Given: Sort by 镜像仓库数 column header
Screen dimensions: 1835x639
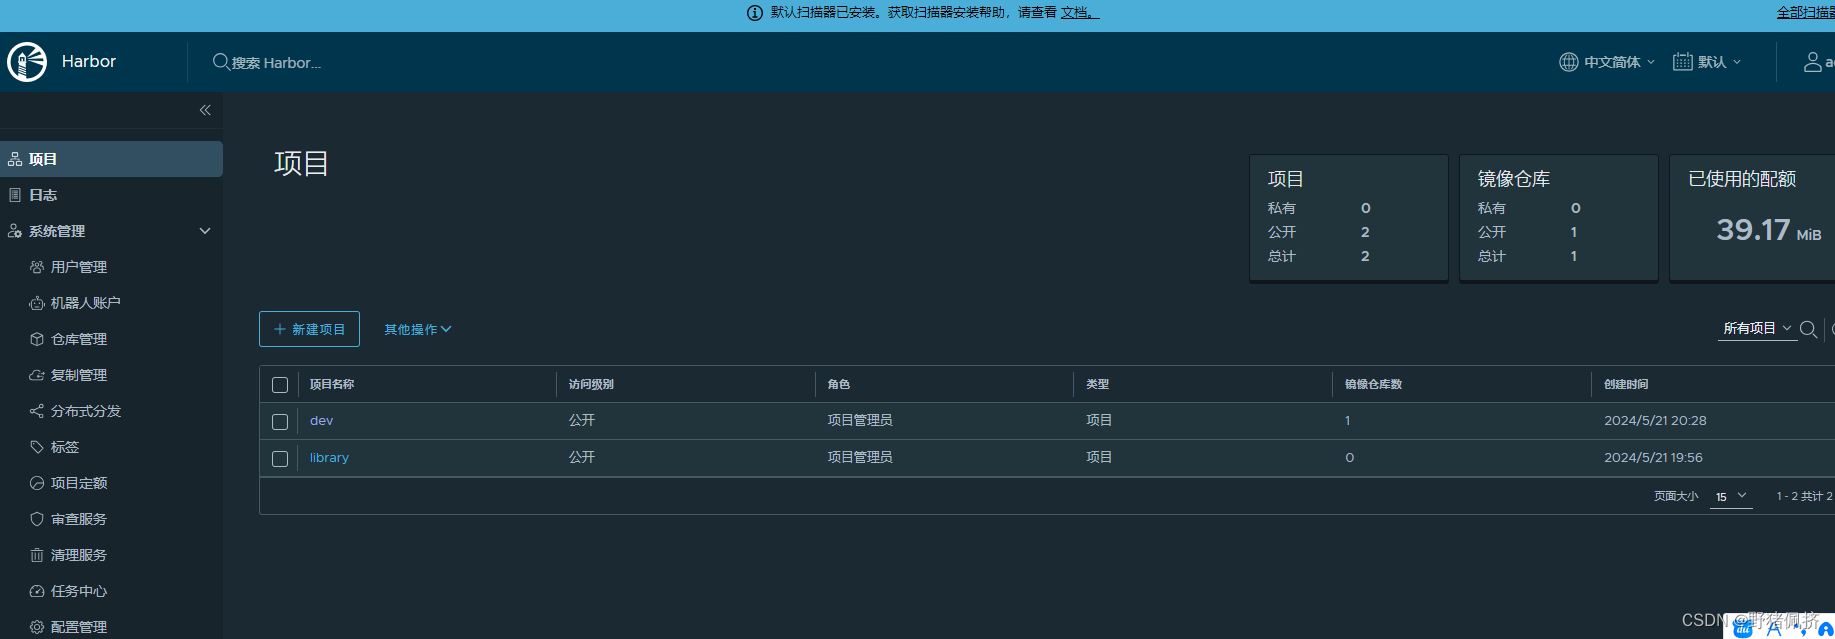Looking at the screenshot, I should [1373, 384].
